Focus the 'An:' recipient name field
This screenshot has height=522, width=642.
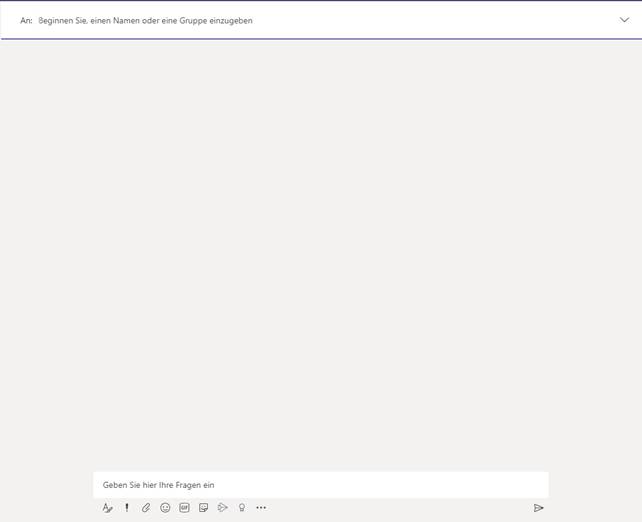pyautogui.click(x=319, y=20)
